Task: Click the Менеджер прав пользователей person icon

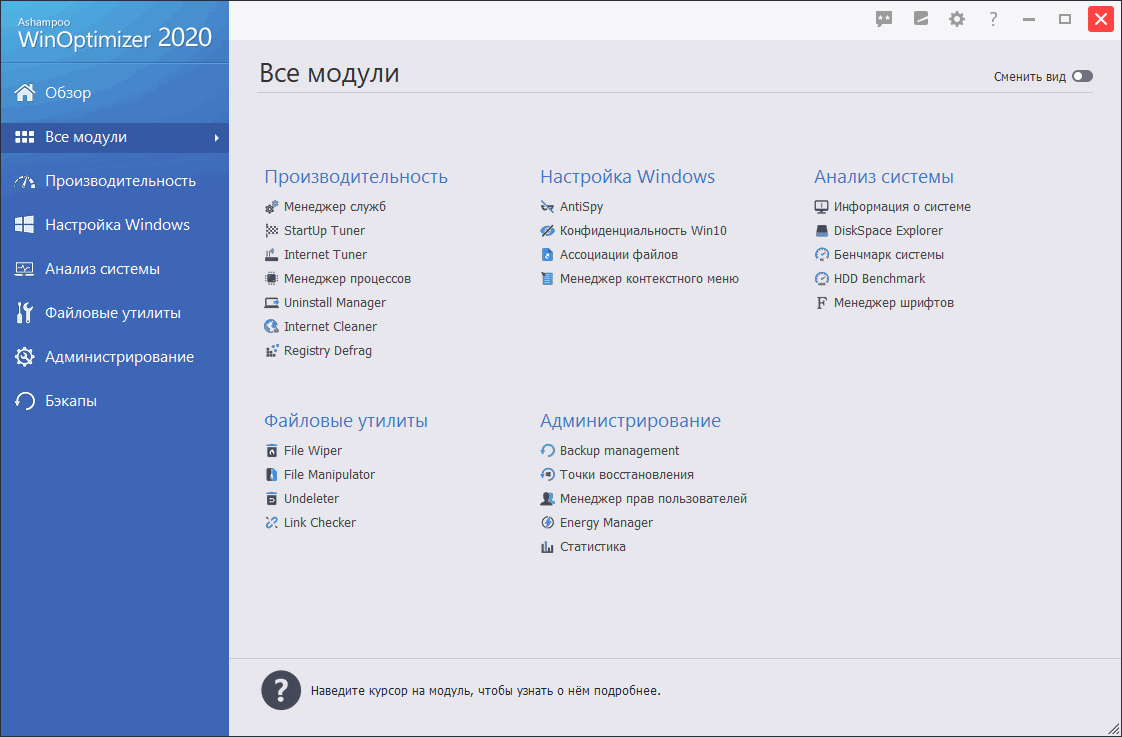Action: [x=547, y=499]
